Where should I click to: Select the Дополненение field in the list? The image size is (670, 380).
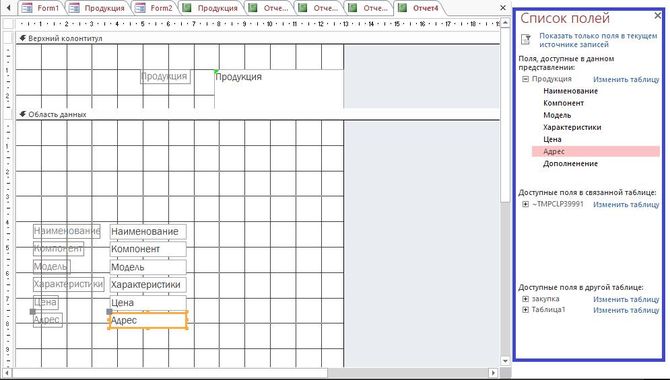[570, 164]
